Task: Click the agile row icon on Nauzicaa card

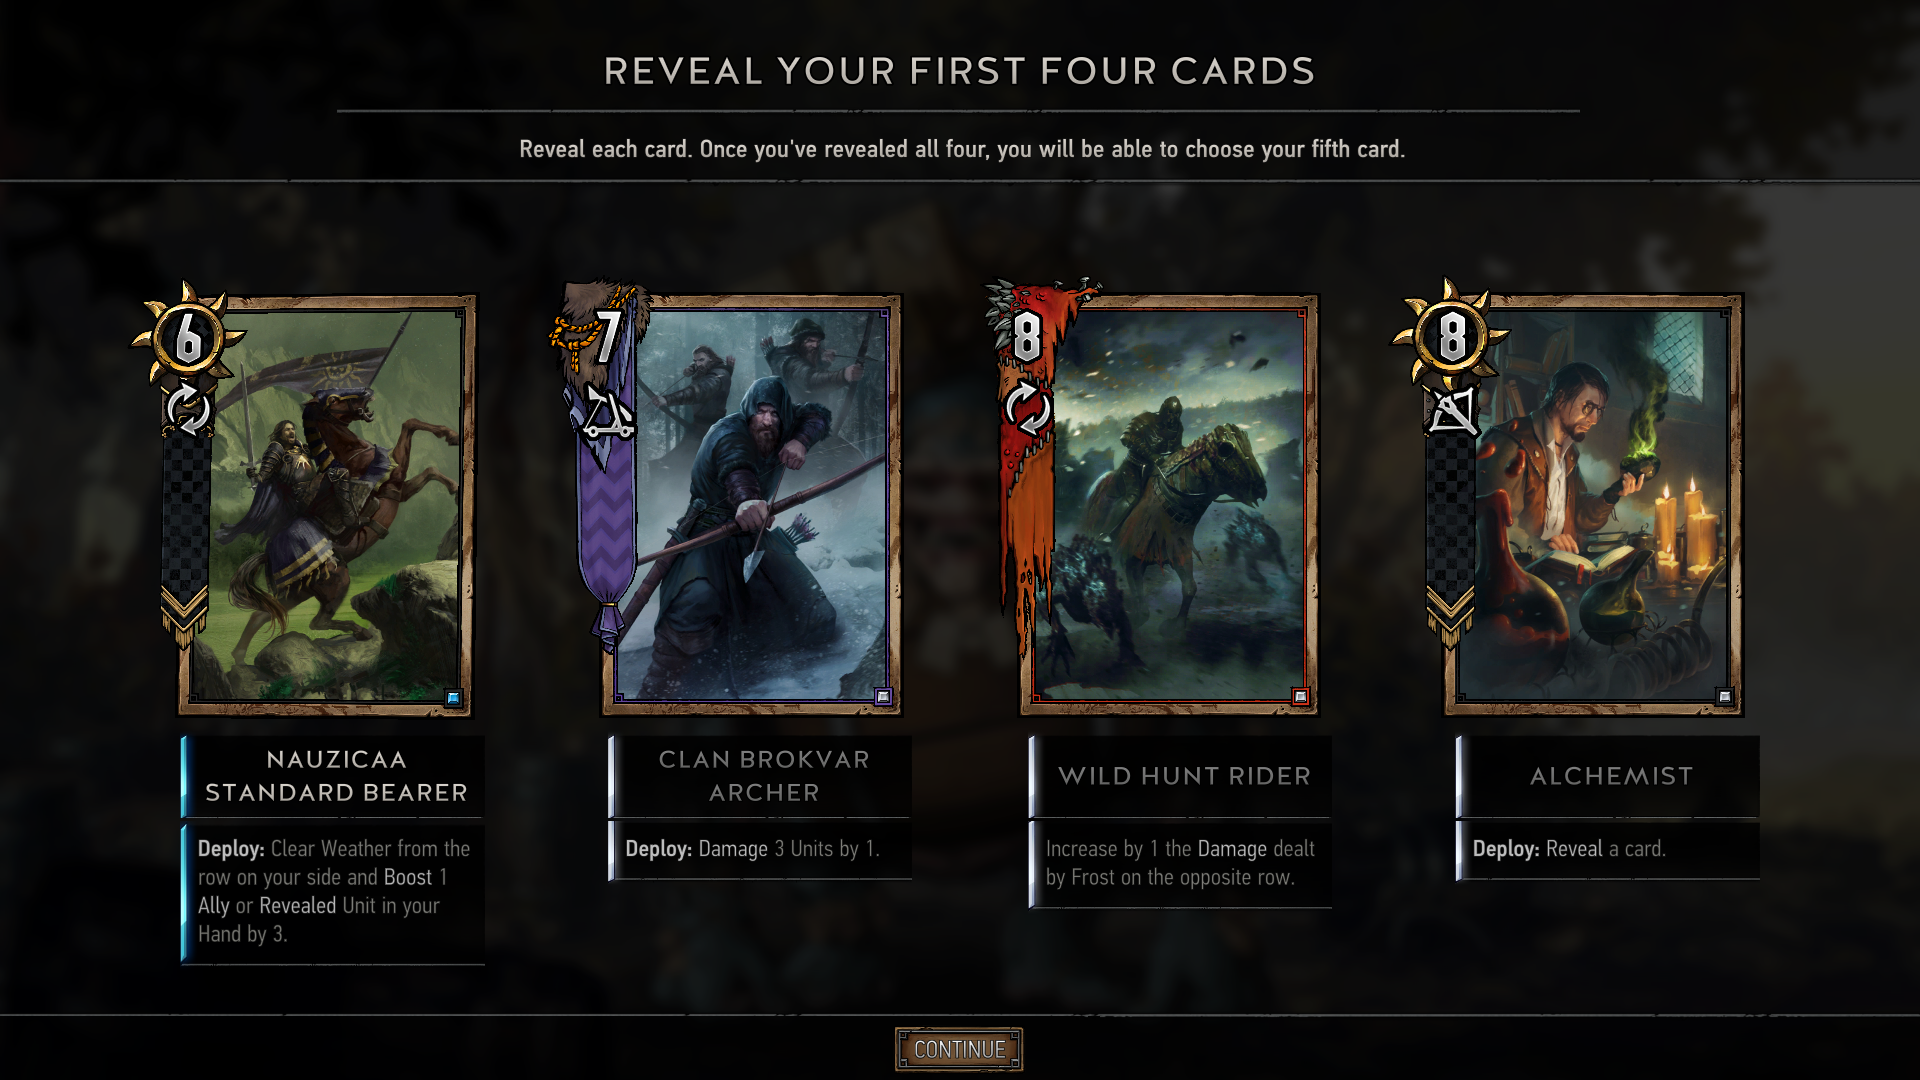Action: coord(187,409)
